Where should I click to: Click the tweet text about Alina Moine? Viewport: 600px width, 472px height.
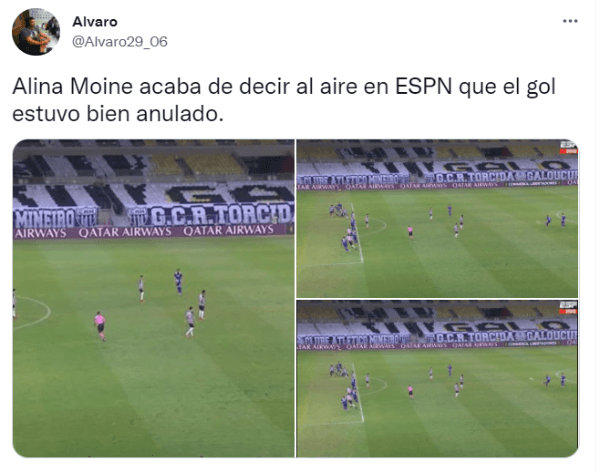tap(284, 100)
